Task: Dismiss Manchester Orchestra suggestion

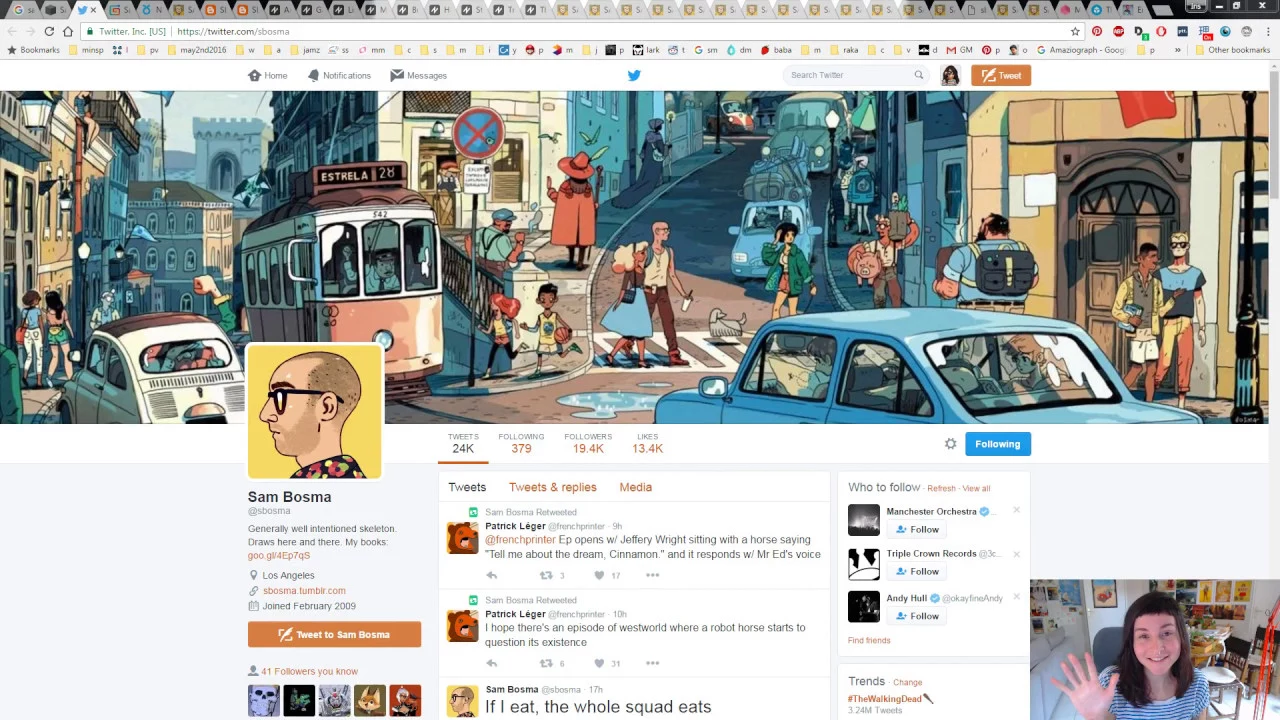Action: tap(1016, 510)
